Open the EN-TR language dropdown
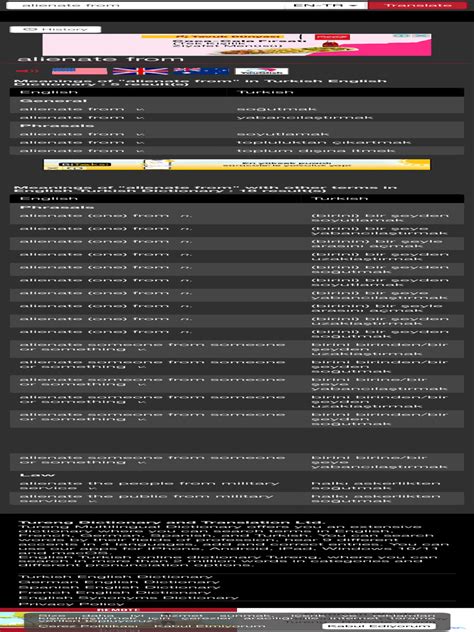This screenshot has height=632, width=474. (x=325, y=5)
